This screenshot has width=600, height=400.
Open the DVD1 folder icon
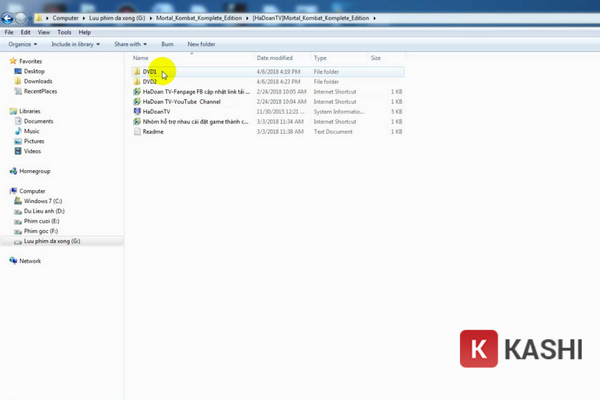tap(137, 72)
